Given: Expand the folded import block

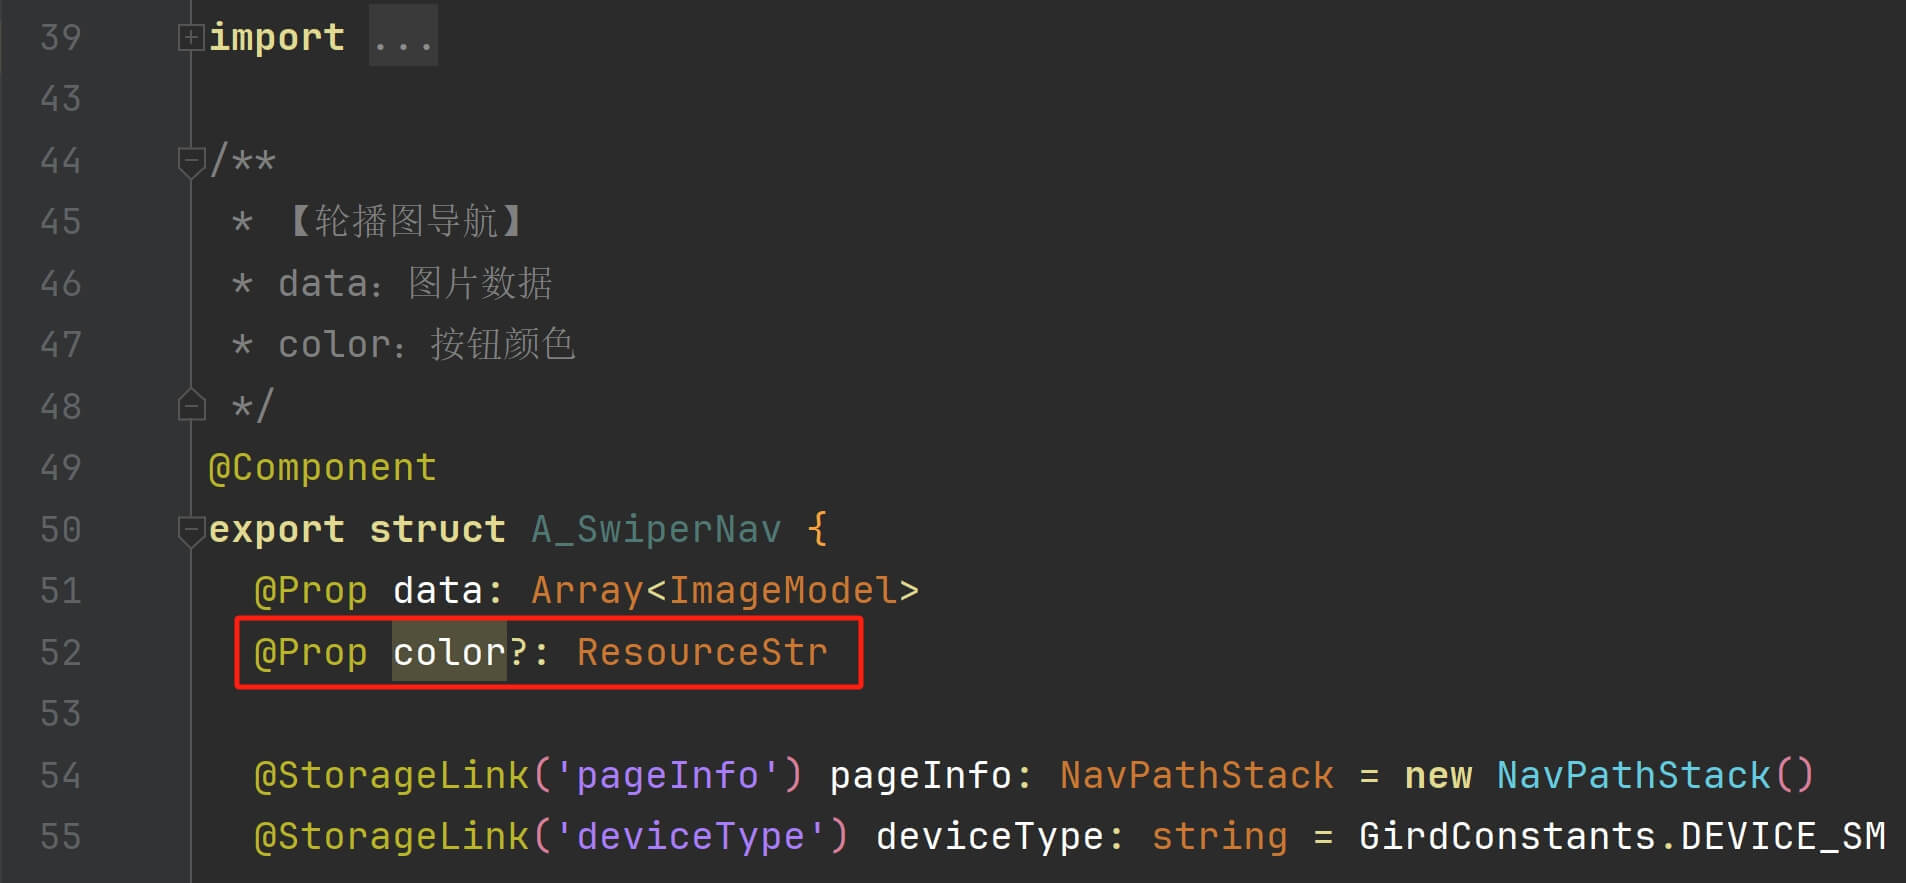Looking at the screenshot, I should pos(190,37).
